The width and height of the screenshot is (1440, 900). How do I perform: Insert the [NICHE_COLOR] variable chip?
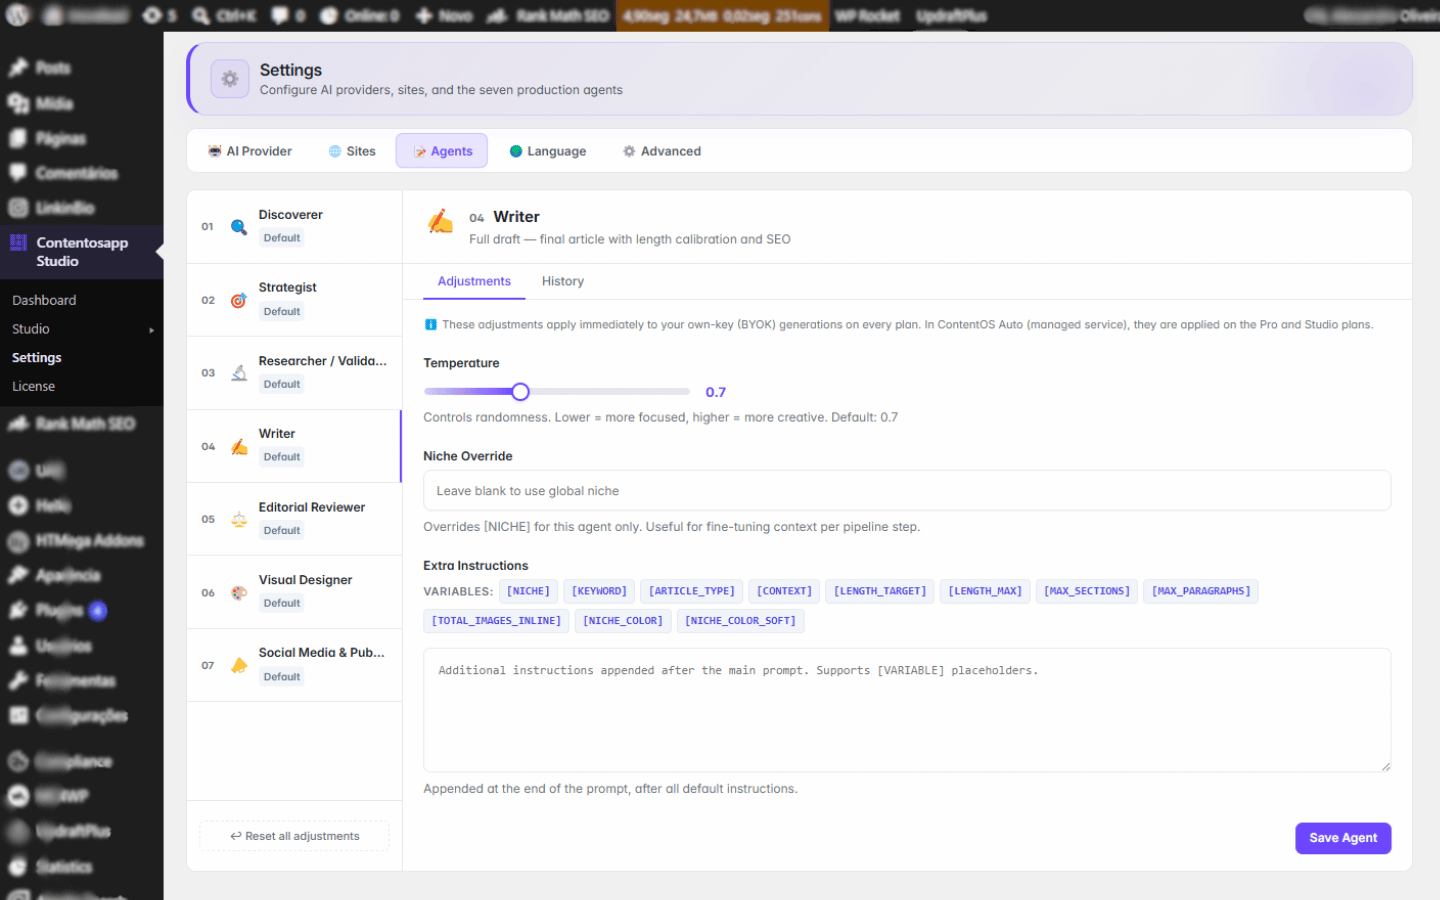[x=623, y=621]
